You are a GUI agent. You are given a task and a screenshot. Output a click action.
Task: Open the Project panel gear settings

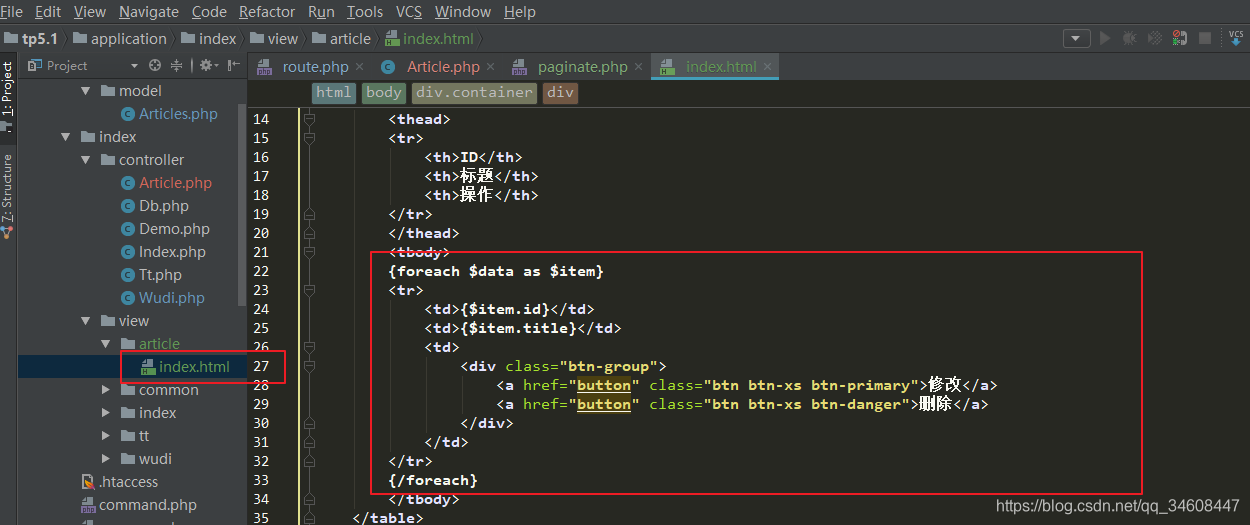pos(207,65)
